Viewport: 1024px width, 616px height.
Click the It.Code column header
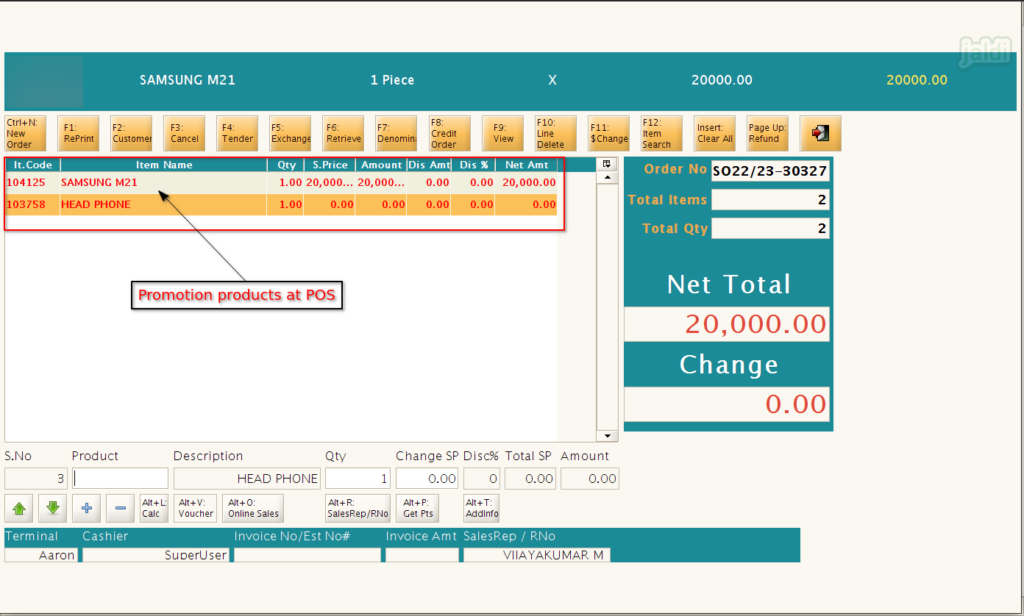[x=33, y=165]
